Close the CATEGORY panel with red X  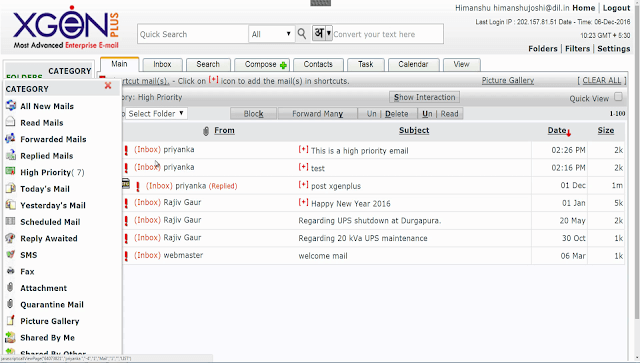108,85
